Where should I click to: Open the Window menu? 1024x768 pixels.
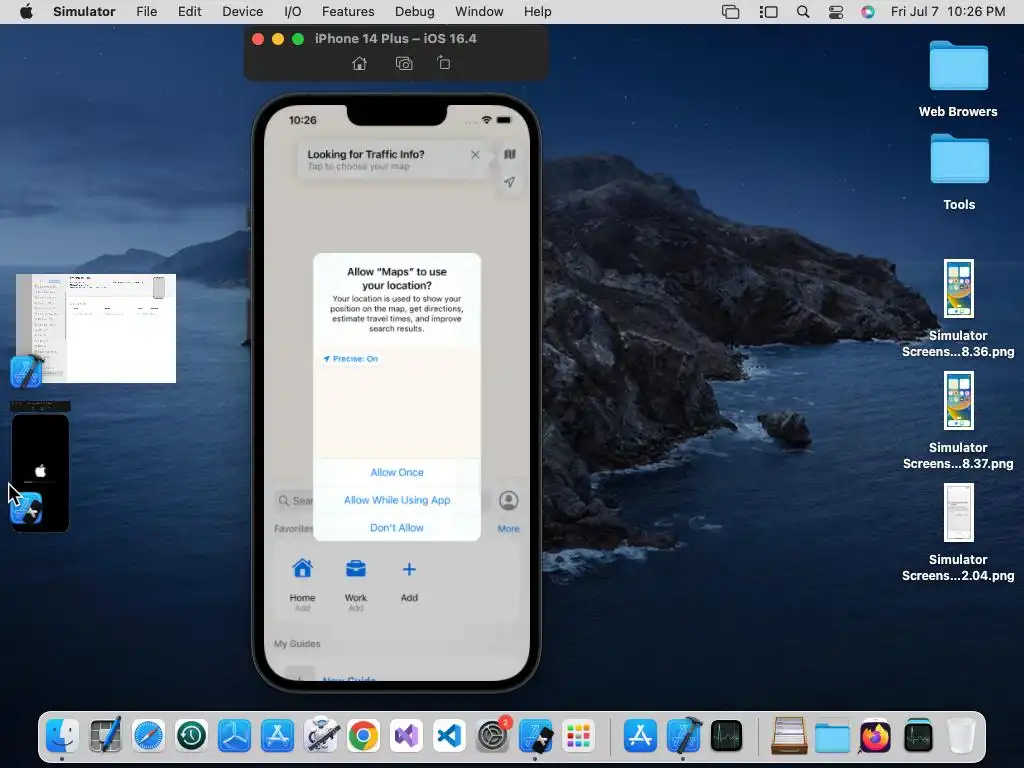[479, 12]
